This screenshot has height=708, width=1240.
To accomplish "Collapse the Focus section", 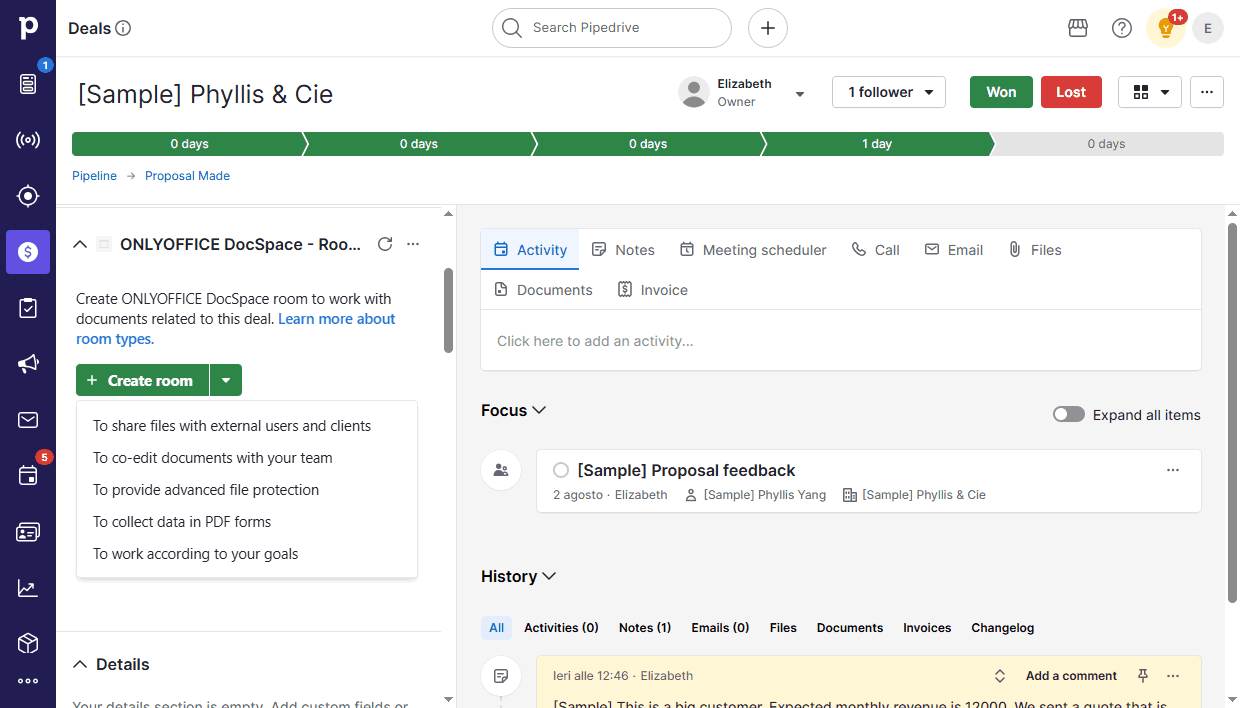I will click(539, 410).
